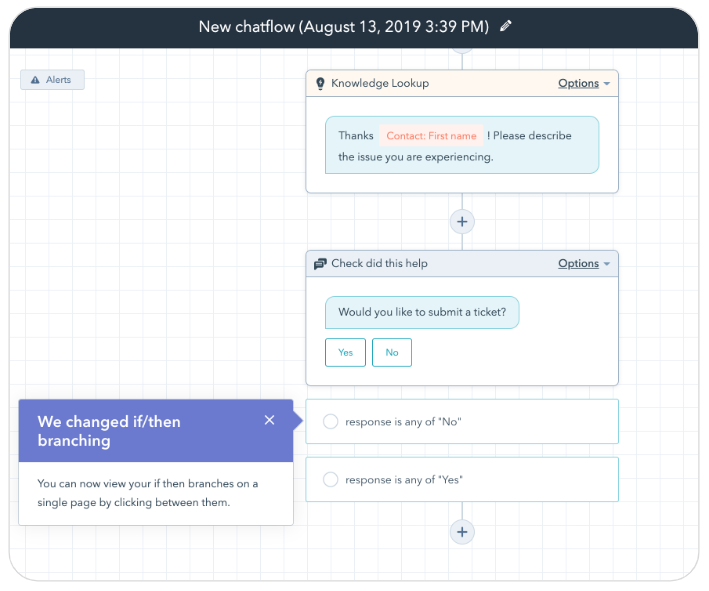
Task: Click the pencil icon to rename chatflow
Action: click(x=506, y=26)
